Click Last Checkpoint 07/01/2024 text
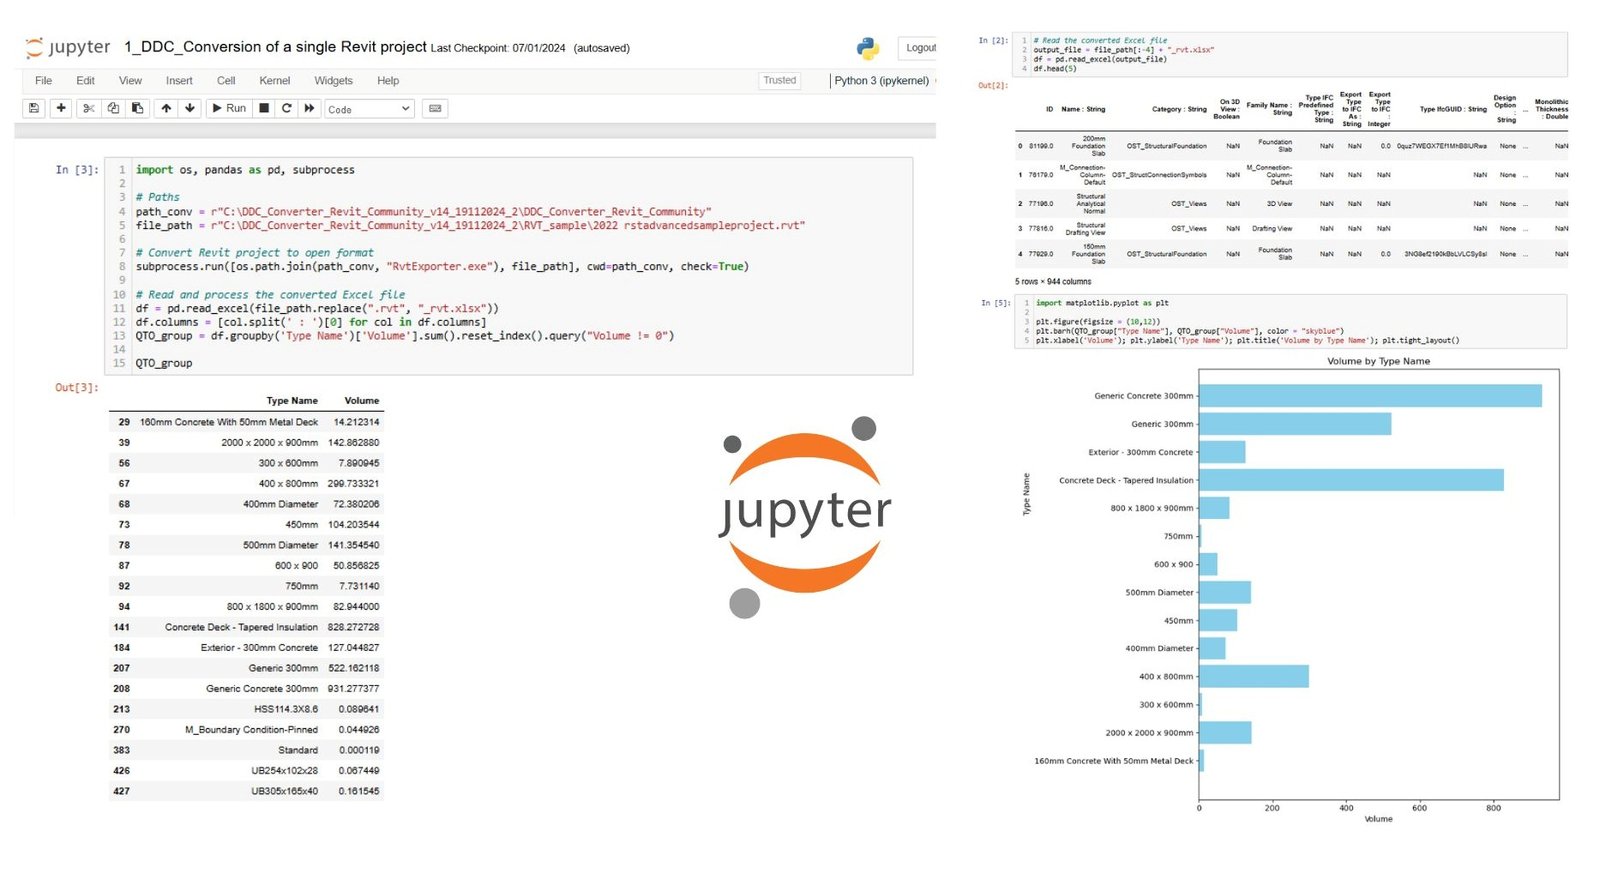Screen dimensions: 1600x880 tap(498, 48)
